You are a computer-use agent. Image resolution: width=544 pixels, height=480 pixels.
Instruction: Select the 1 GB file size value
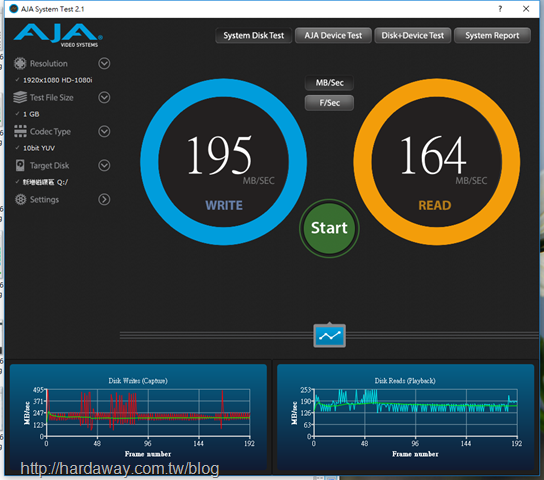(x=31, y=114)
